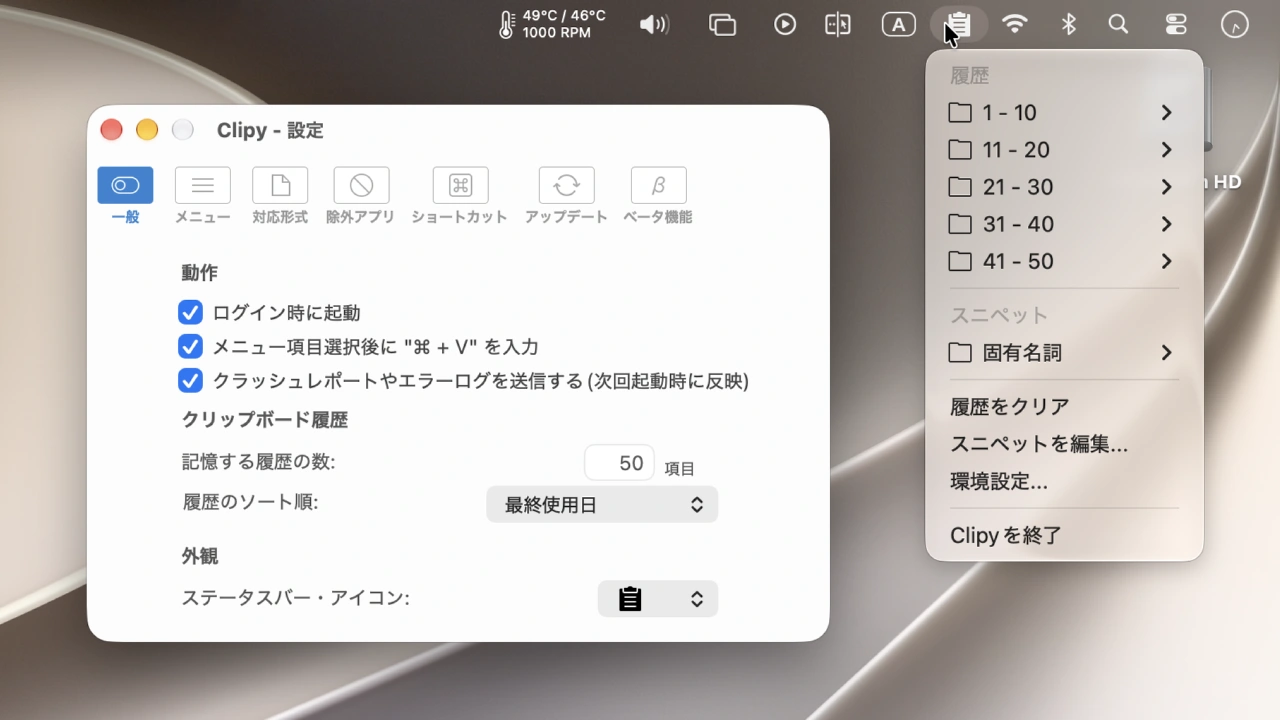Minimize the Clipy preferences window

(147, 130)
